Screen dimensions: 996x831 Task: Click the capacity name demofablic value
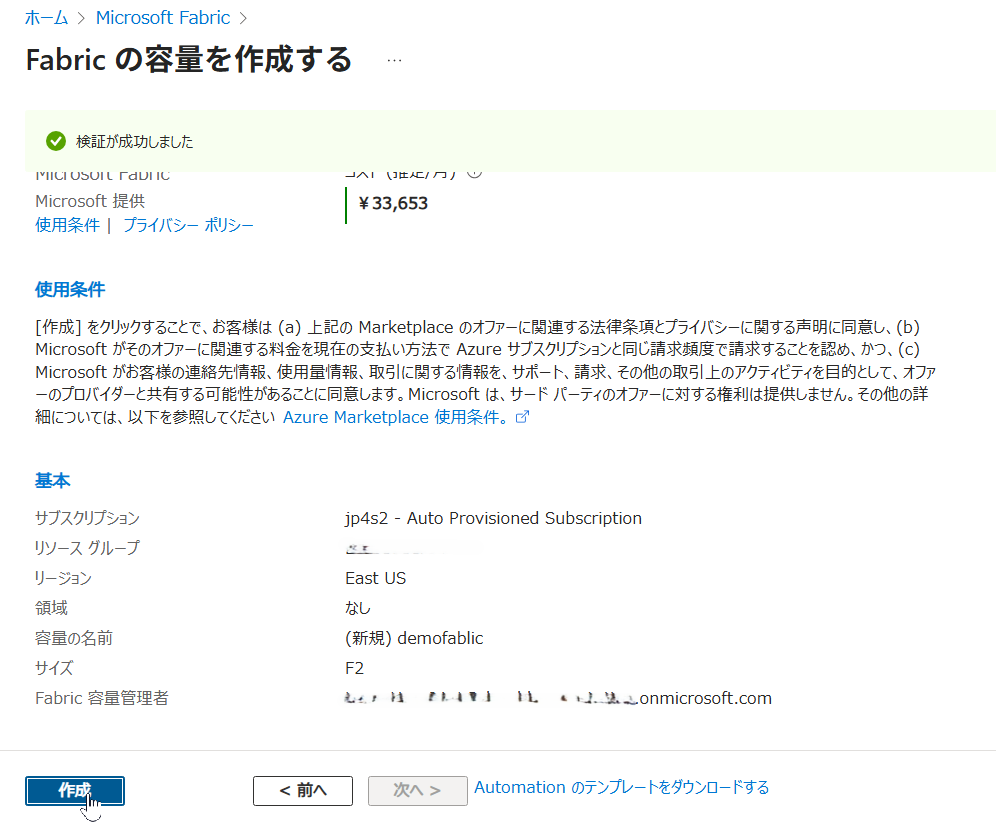414,638
